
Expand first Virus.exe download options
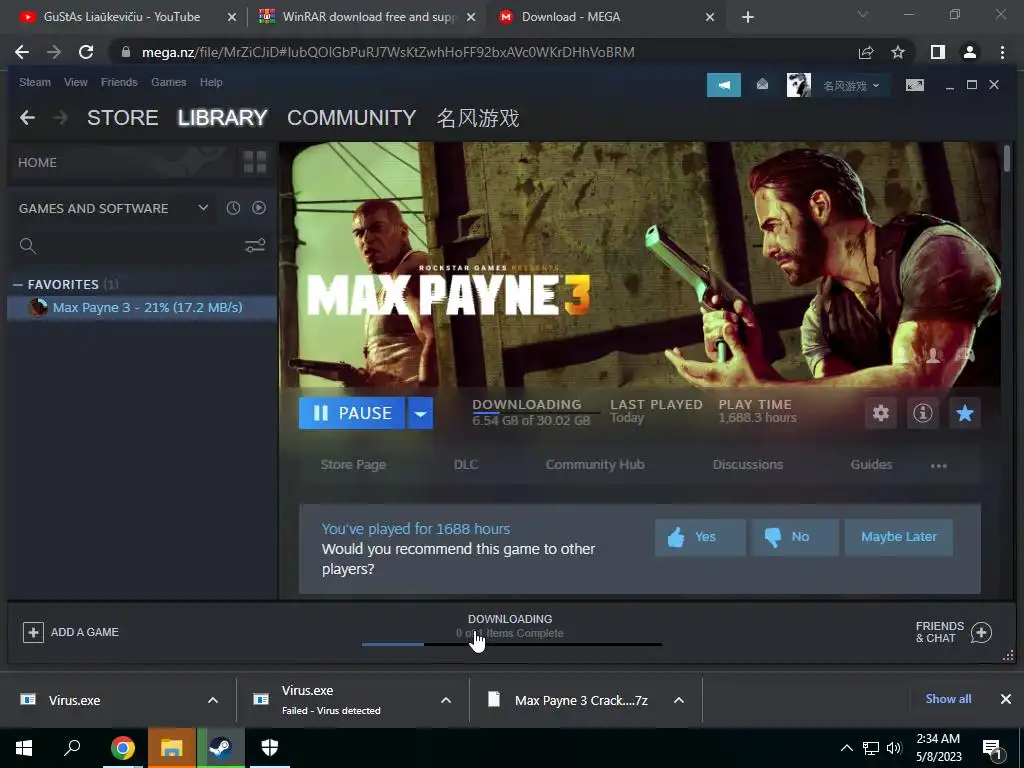[x=213, y=700]
